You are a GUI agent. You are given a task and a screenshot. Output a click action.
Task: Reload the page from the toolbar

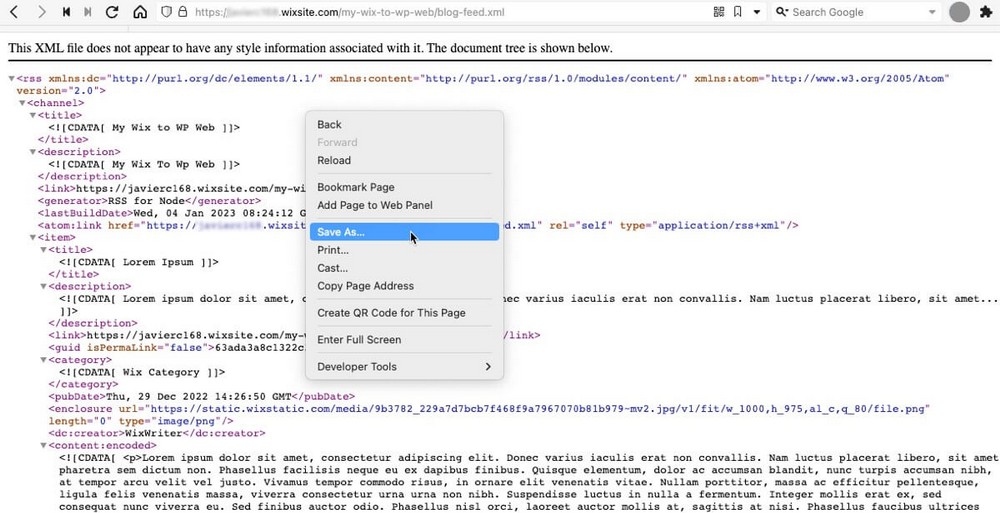point(112,12)
